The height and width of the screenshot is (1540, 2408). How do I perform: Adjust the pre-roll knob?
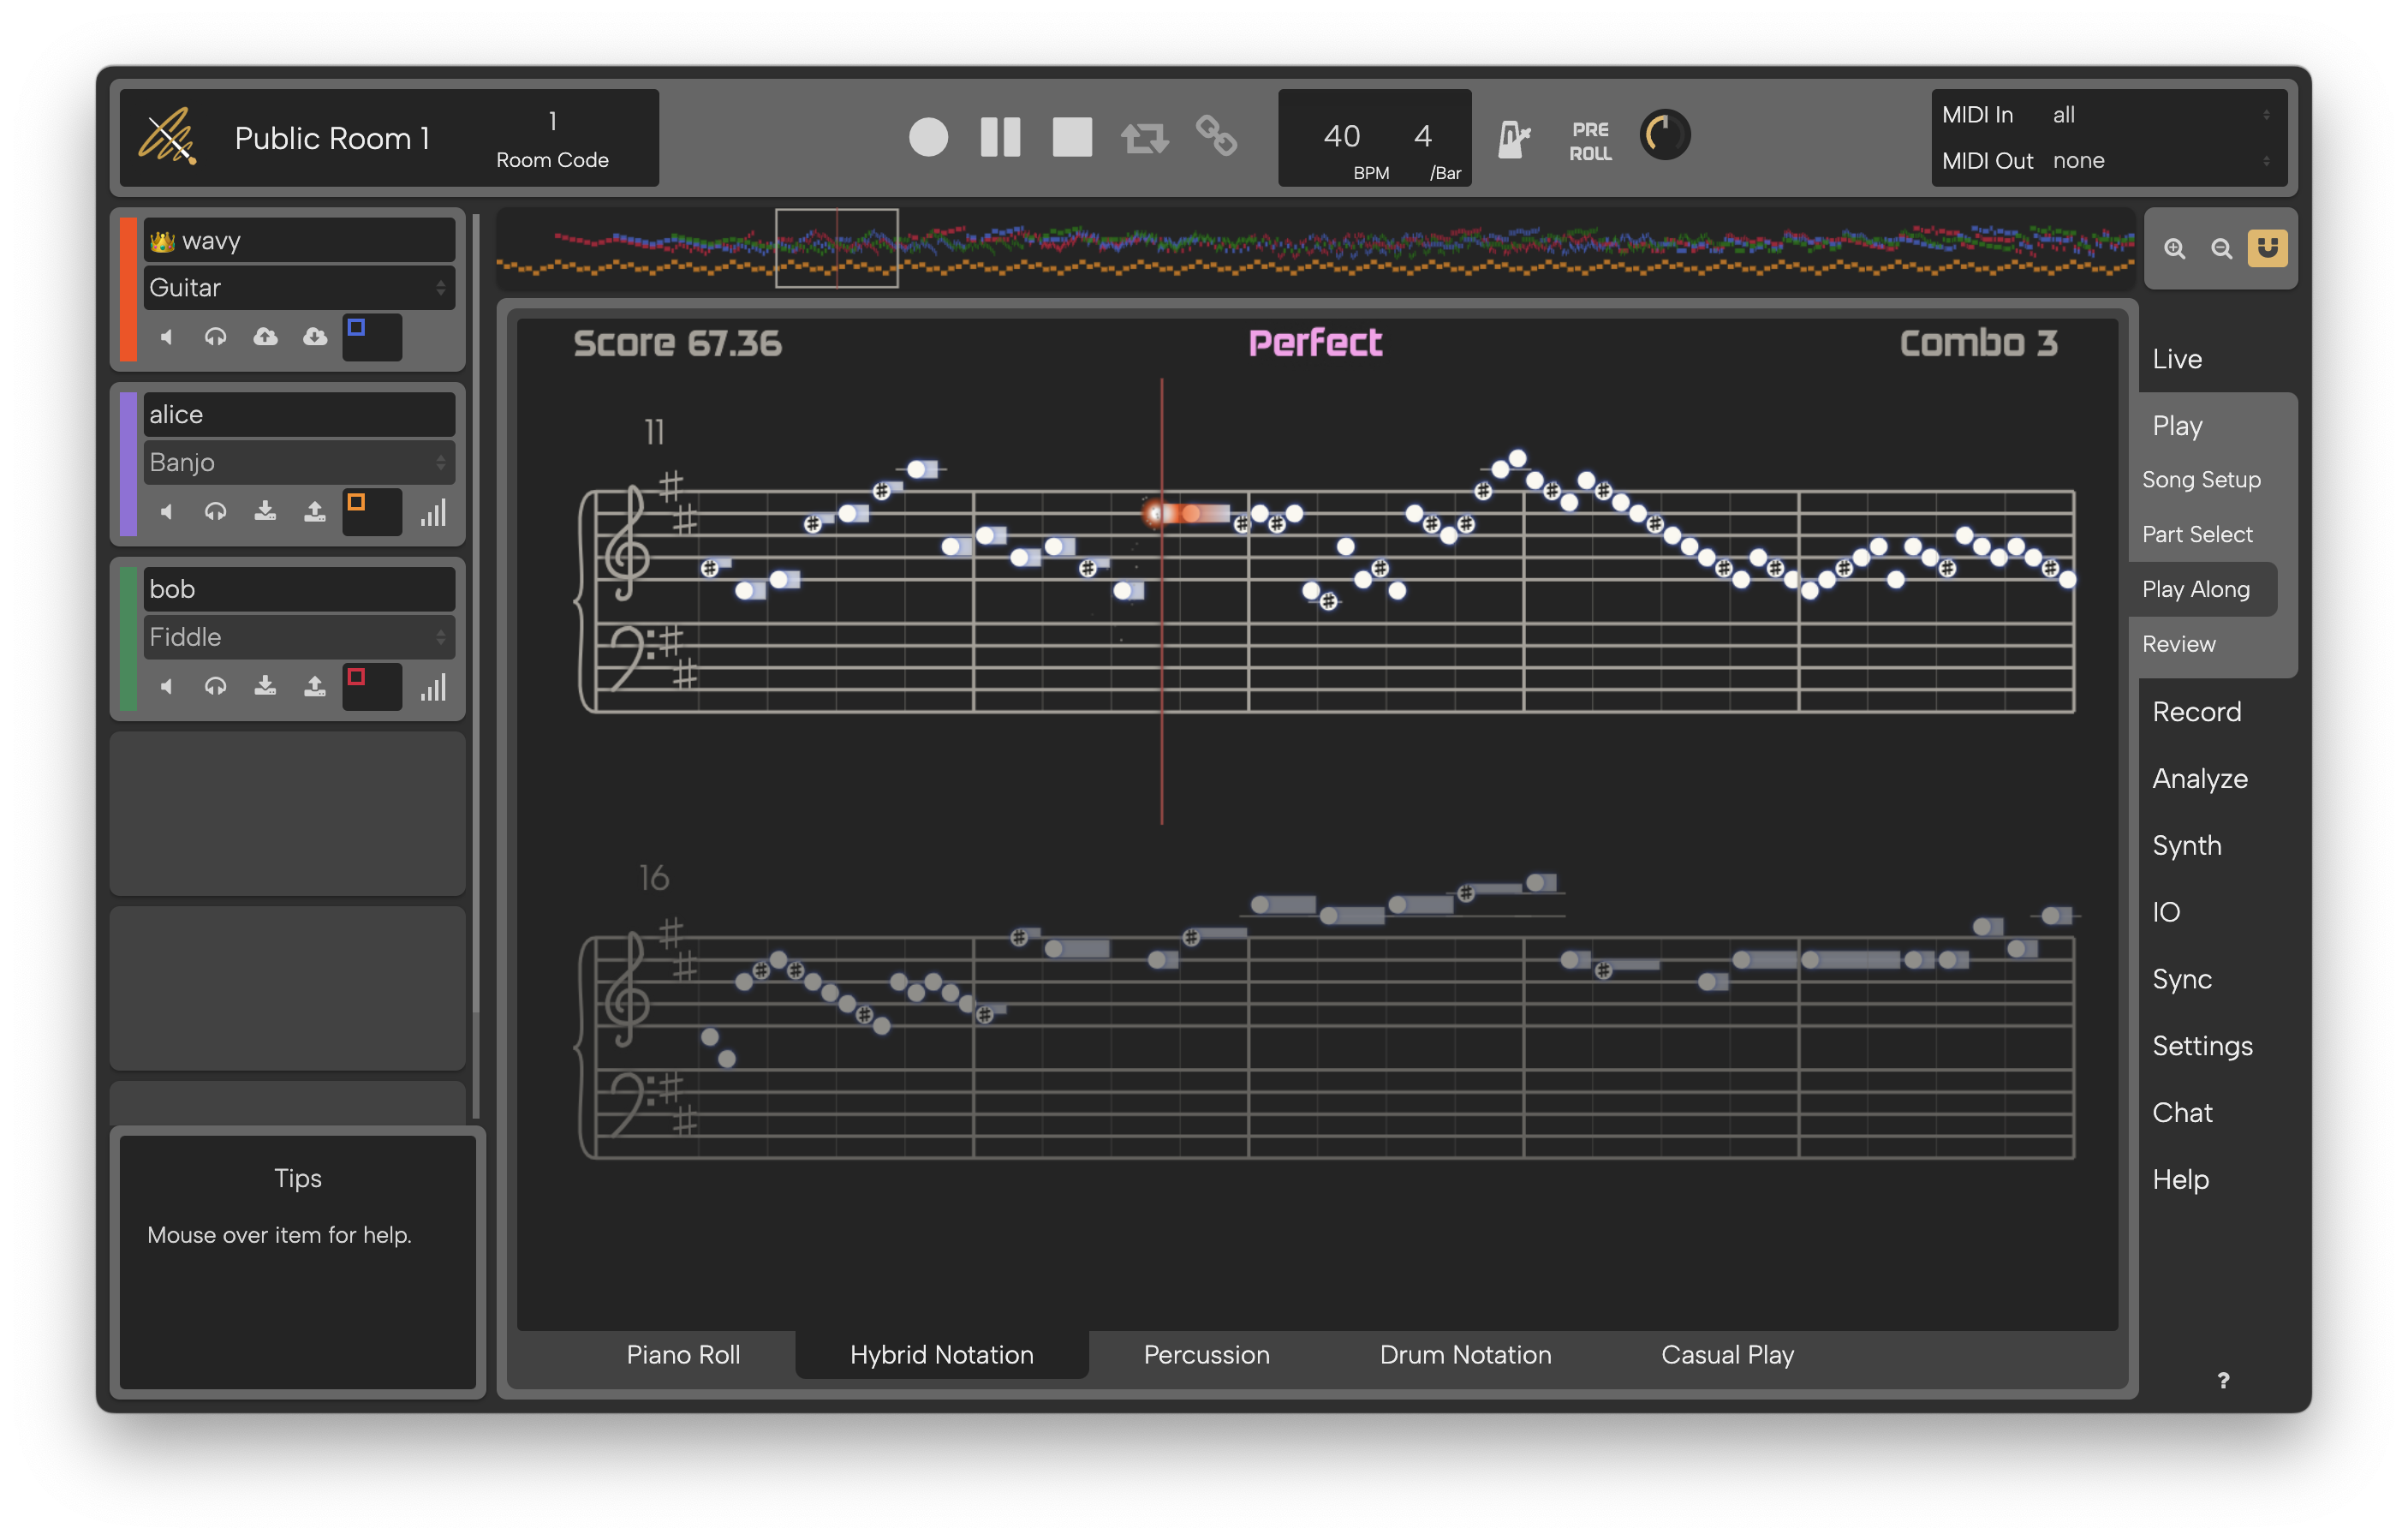(x=1664, y=135)
